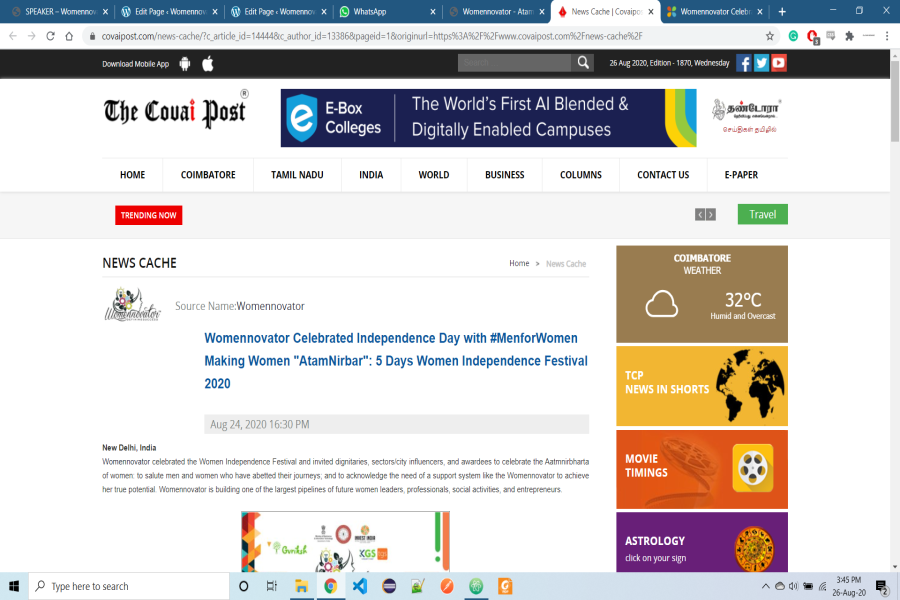Image resolution: width=900 pixels, height=600 pixels.
Task: Show previous trending news item arrow
Action: 700,215
